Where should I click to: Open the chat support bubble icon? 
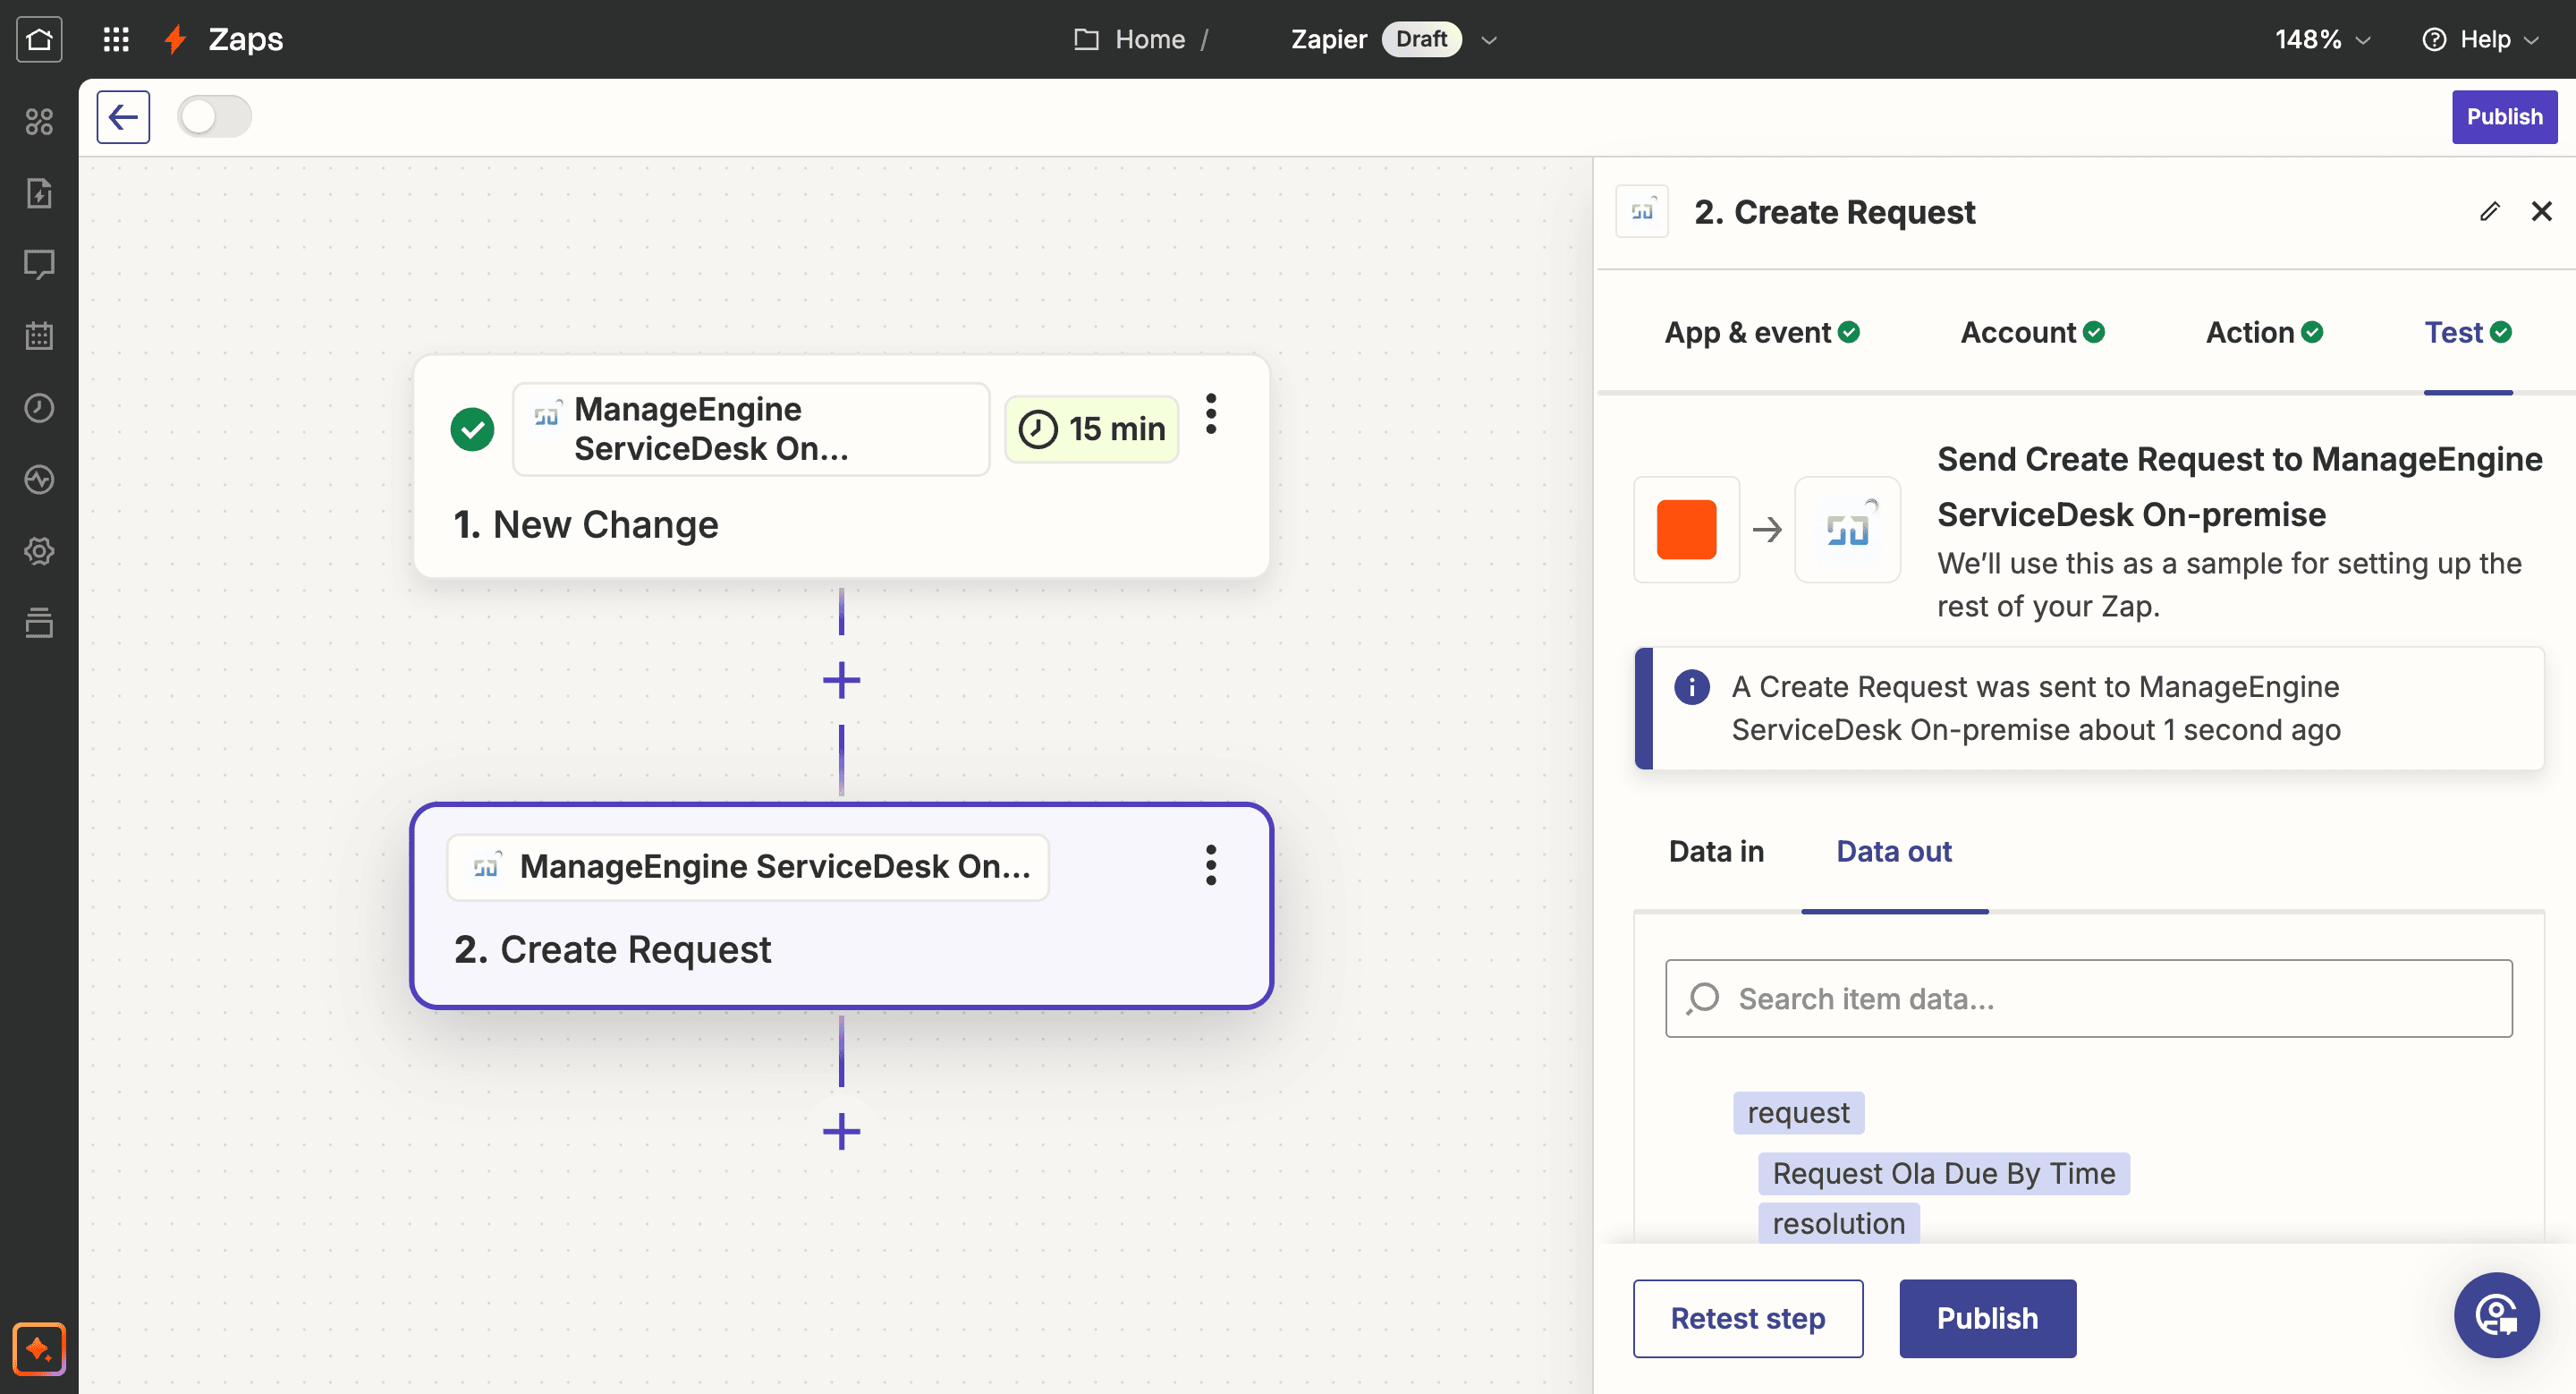(2496, 1315)
